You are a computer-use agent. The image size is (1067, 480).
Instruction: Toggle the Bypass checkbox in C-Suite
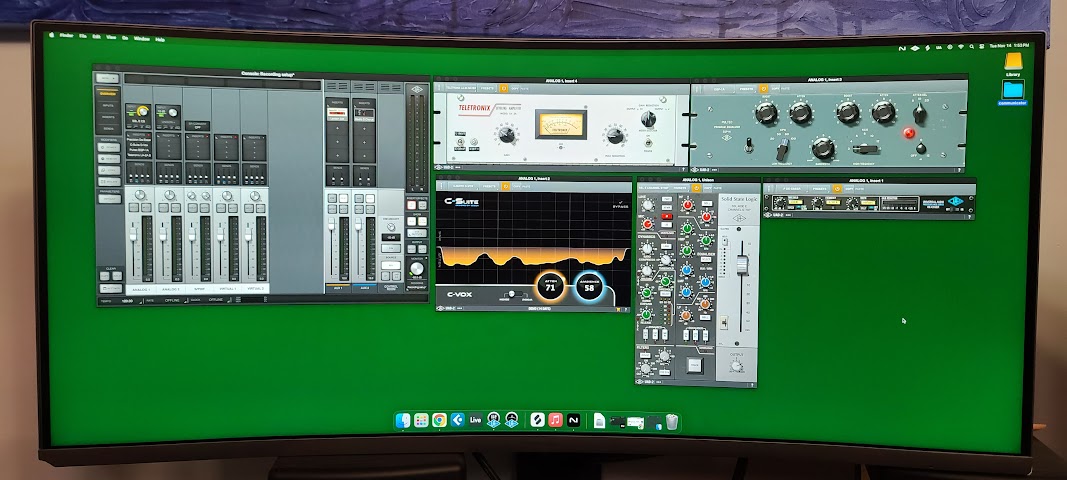[x=621, y=202]
